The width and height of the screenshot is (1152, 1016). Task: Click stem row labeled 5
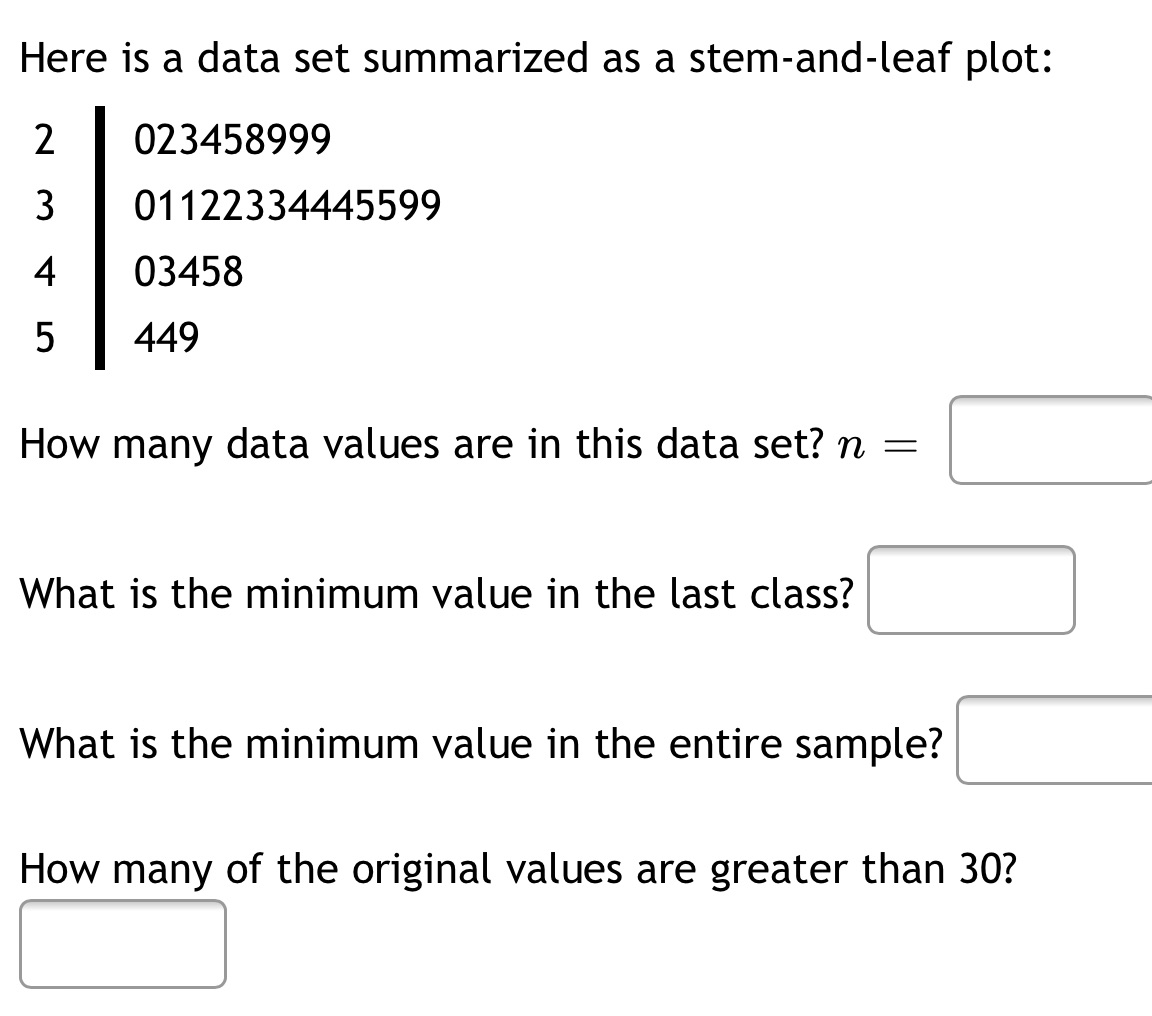[44, 338]
